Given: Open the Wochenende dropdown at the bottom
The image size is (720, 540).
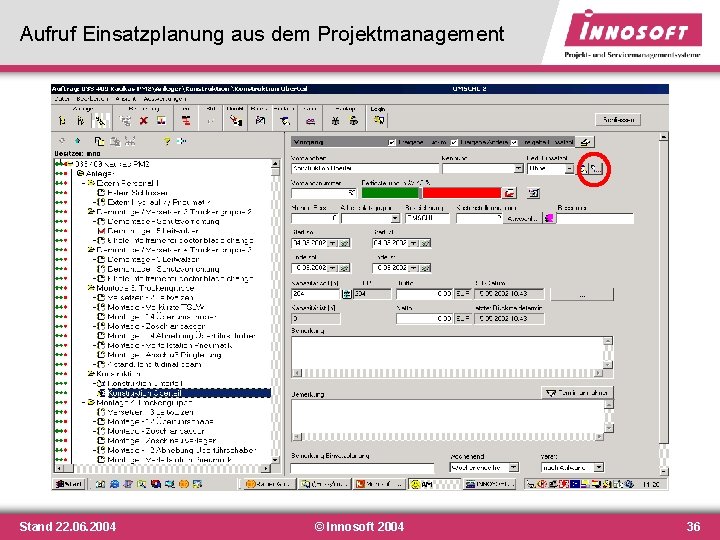Looking at the screenshot, I should click(x=514, y=467).
